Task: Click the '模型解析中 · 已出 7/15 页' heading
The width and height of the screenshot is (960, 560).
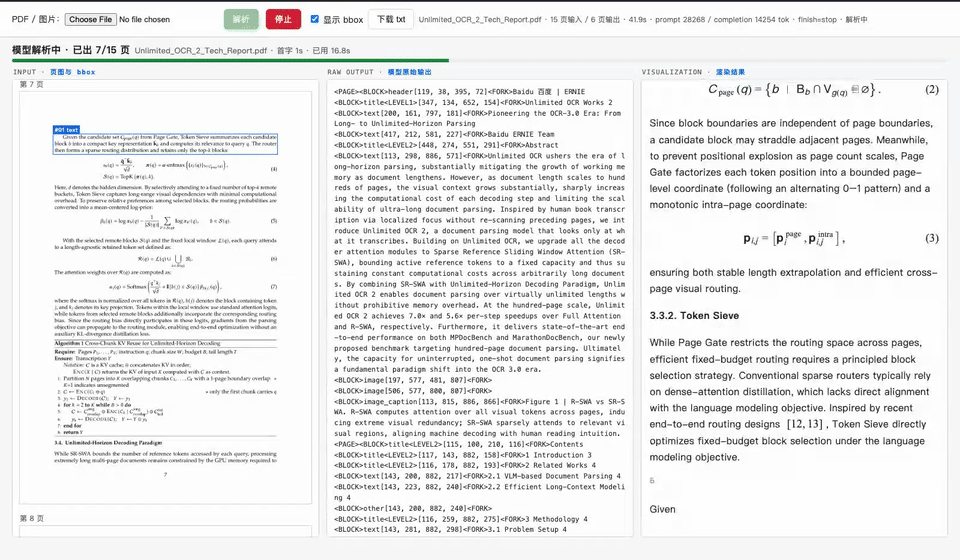Action: click(70, 50)
